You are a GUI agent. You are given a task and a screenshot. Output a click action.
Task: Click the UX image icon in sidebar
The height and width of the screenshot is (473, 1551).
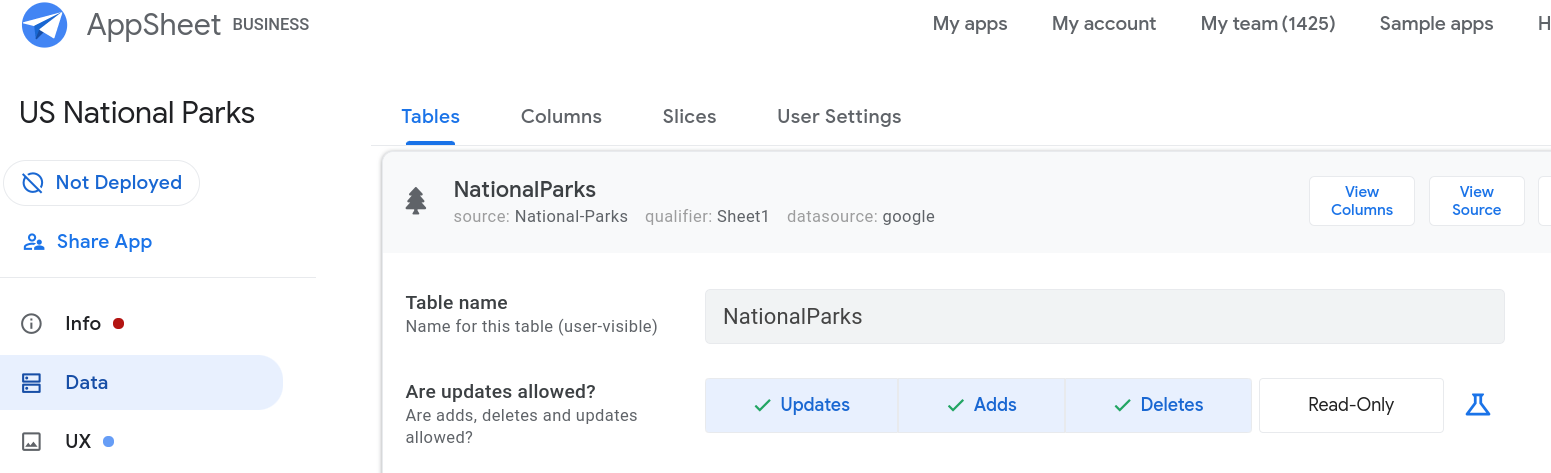coord(32,441)
